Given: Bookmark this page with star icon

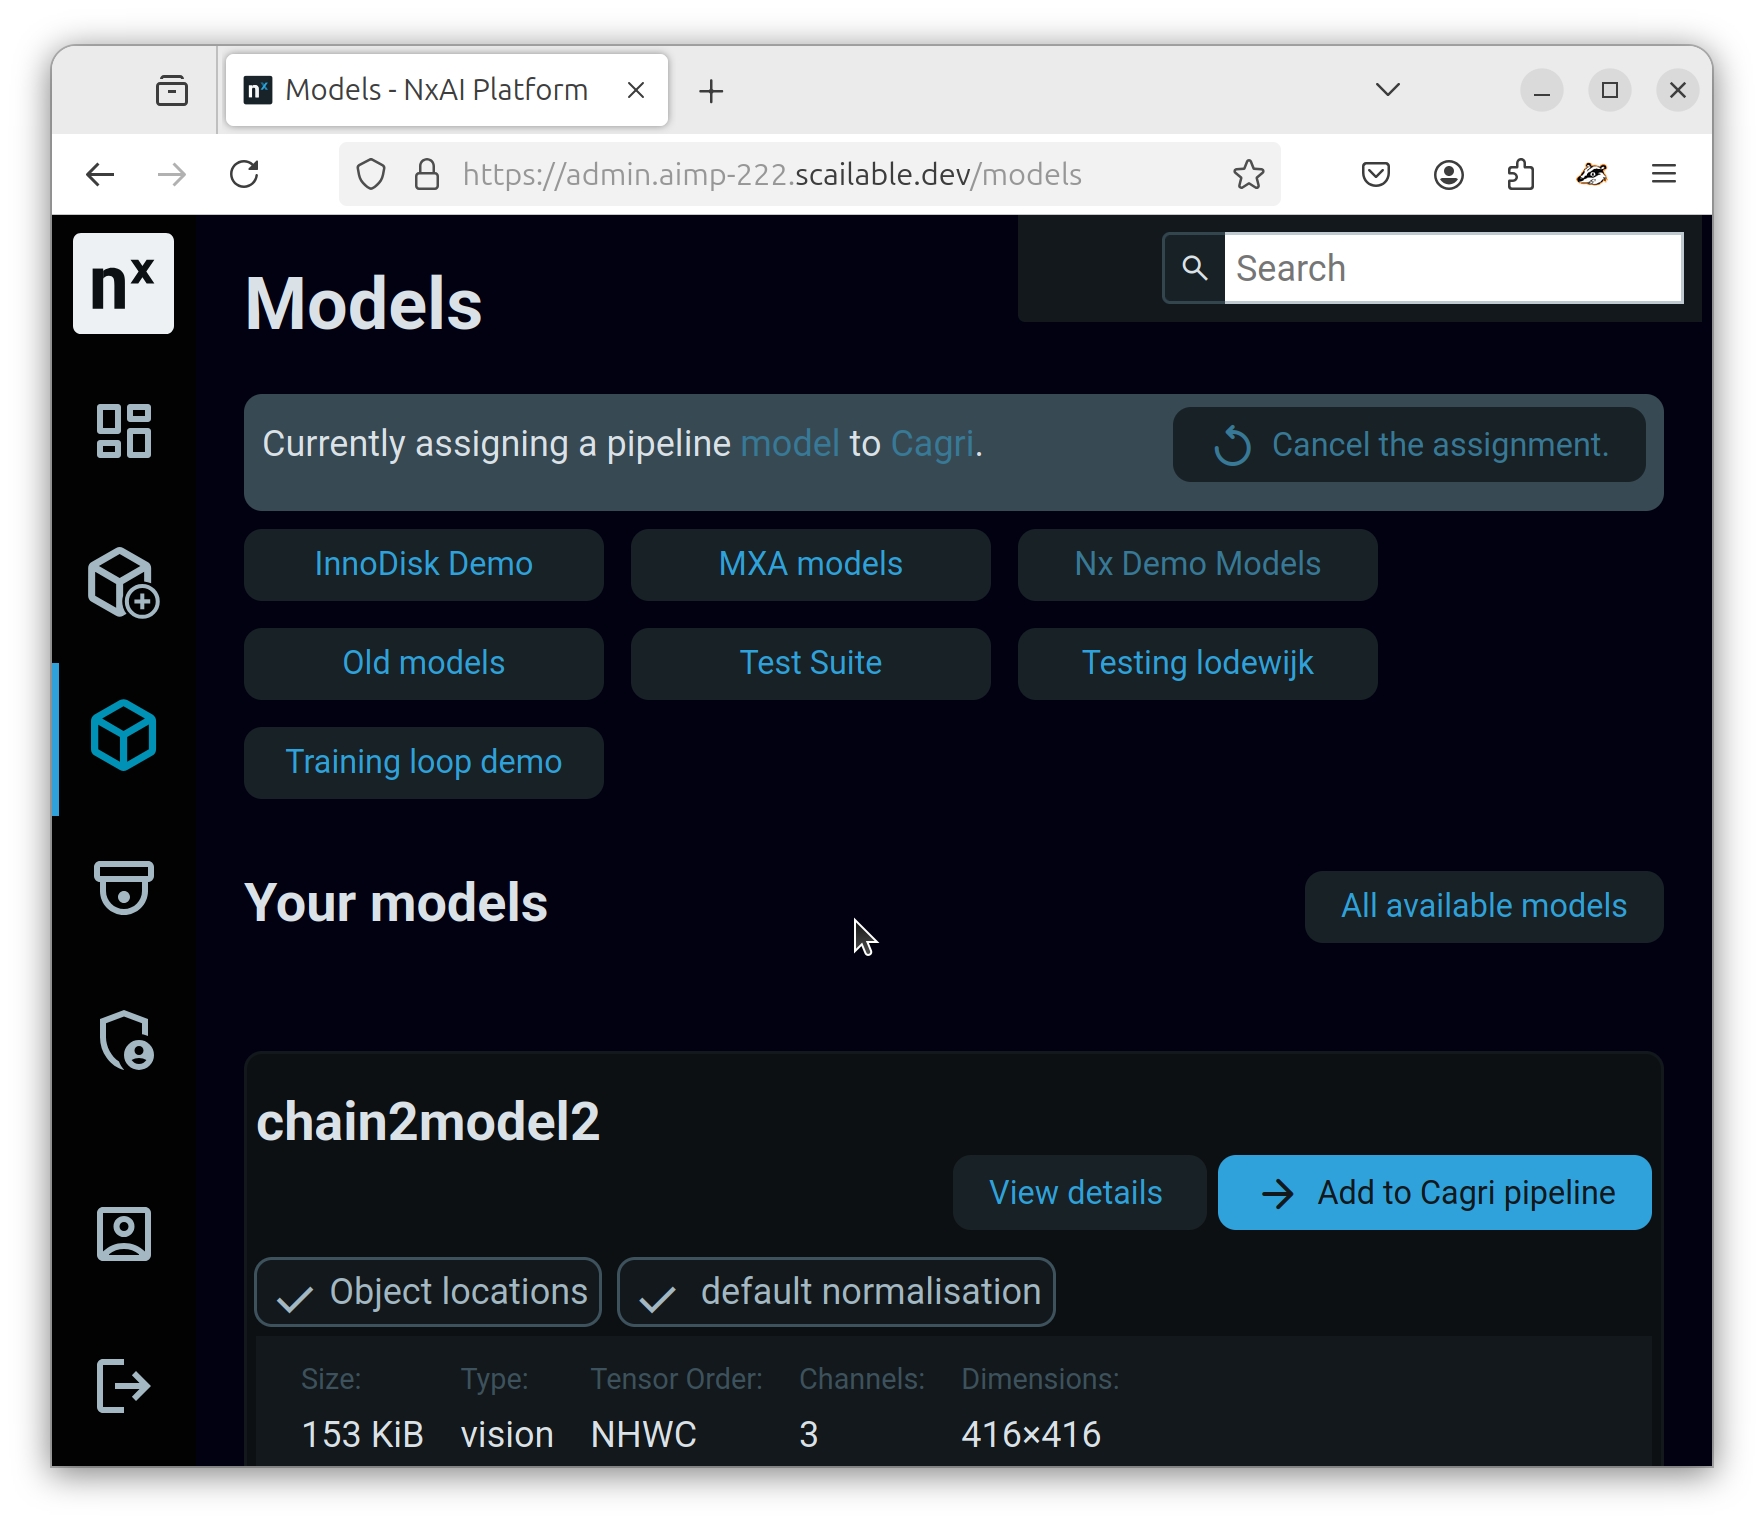Looking at the screenshot, I should 1248,175.
